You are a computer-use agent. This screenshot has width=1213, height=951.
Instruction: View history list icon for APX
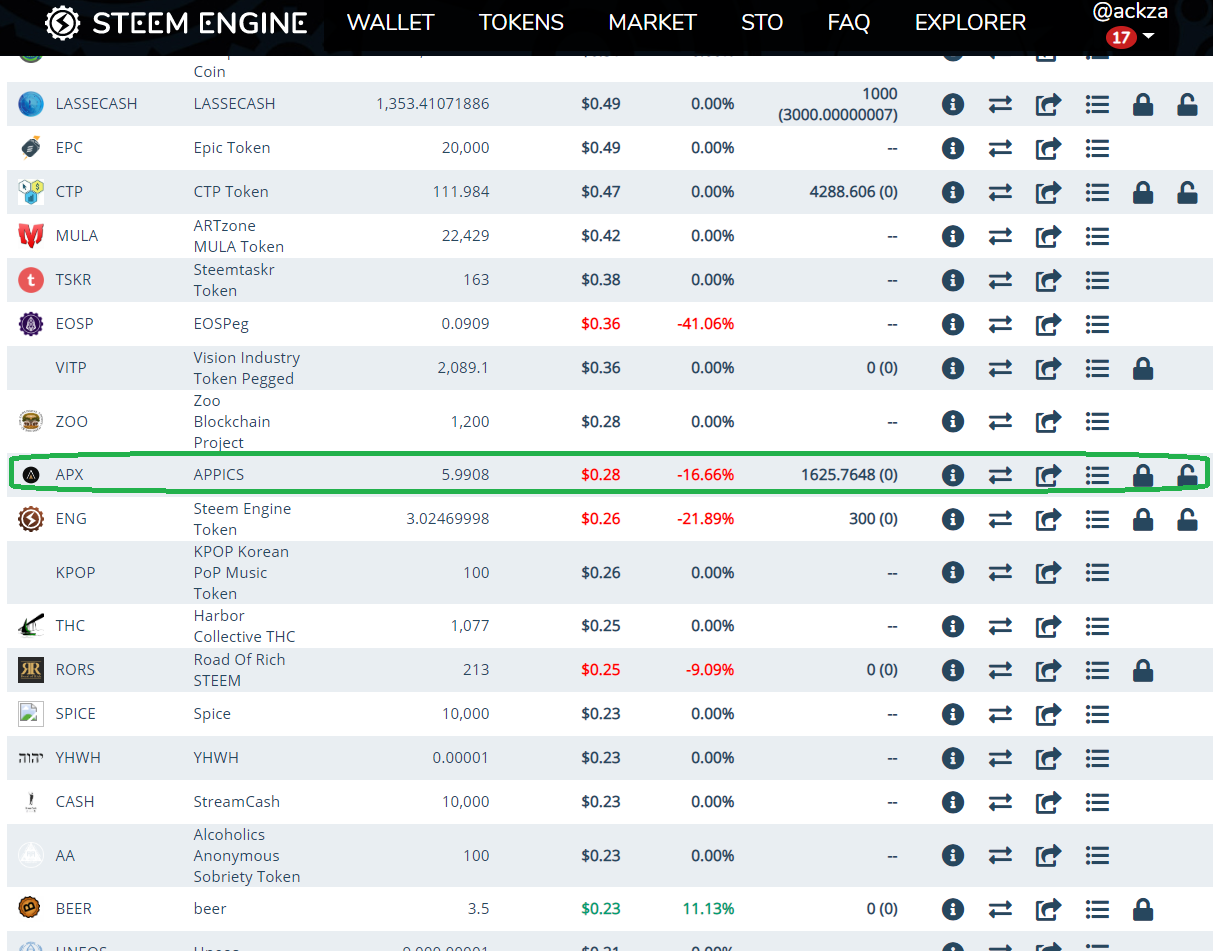pos(1097,475)
